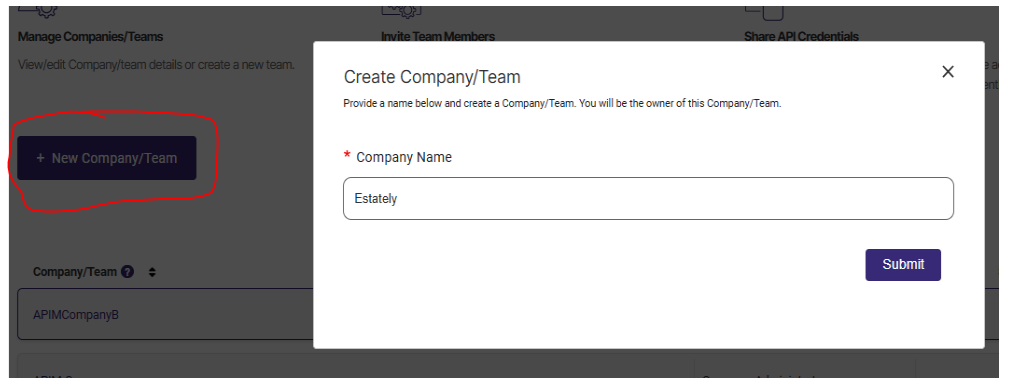Screen dimensions: 1010x392
Task: Click the plus icon on New Company/Team
Action: 40,158
